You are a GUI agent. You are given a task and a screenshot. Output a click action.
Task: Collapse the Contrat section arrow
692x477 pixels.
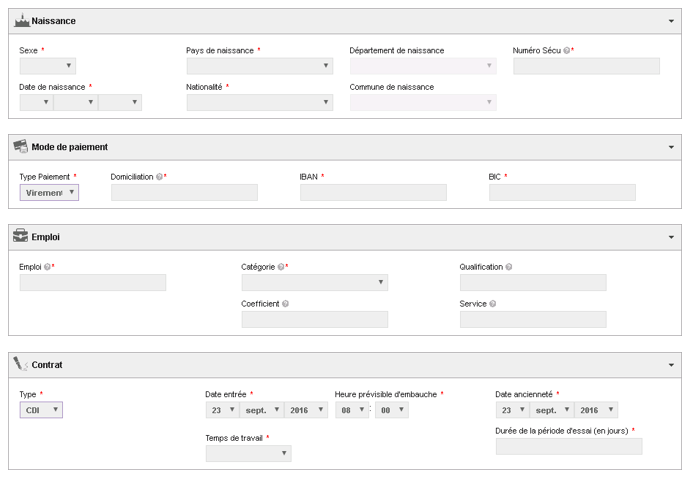point(671,365)
